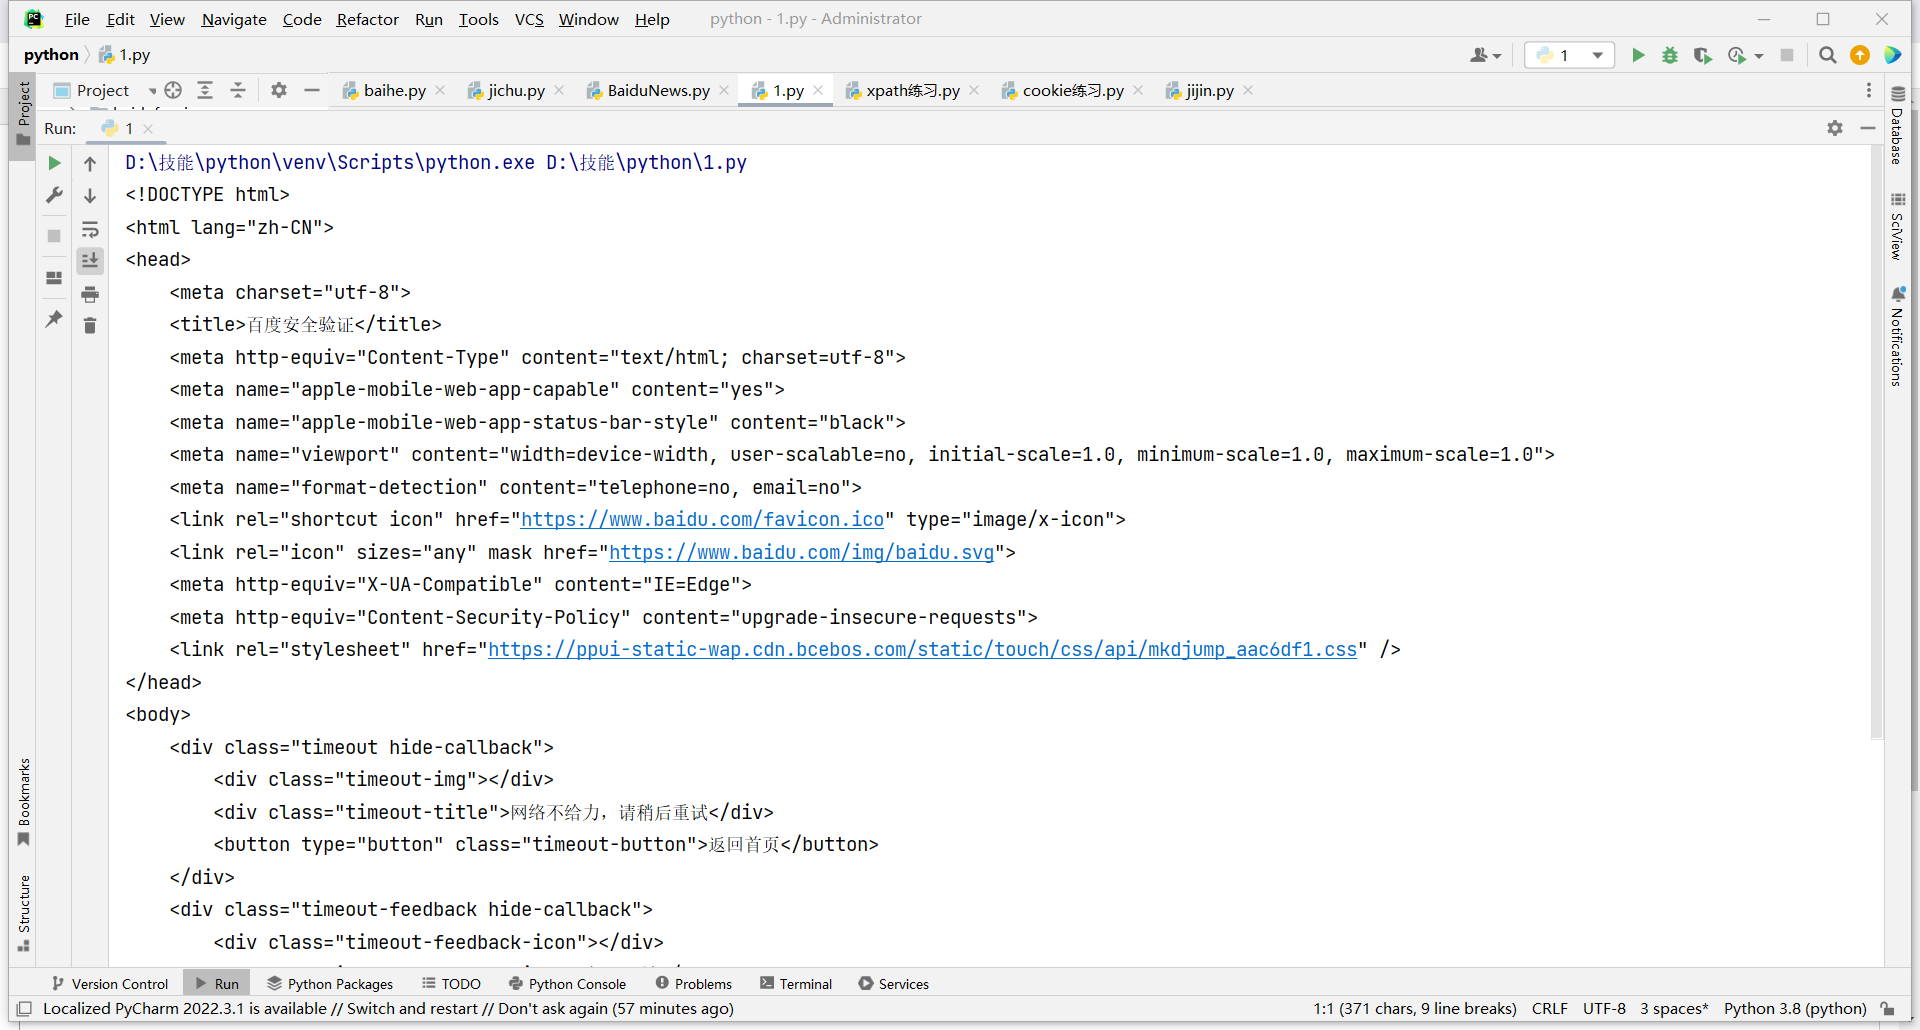Open the baidu favicon.ico link
The height and width of the screenshot is (1030, 1920).
pos(702,519)
